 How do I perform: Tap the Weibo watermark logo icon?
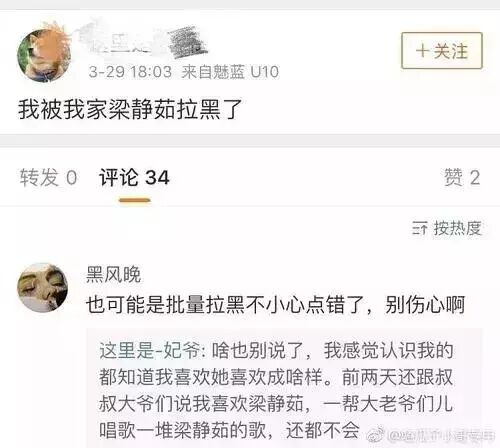pos(376,435)
